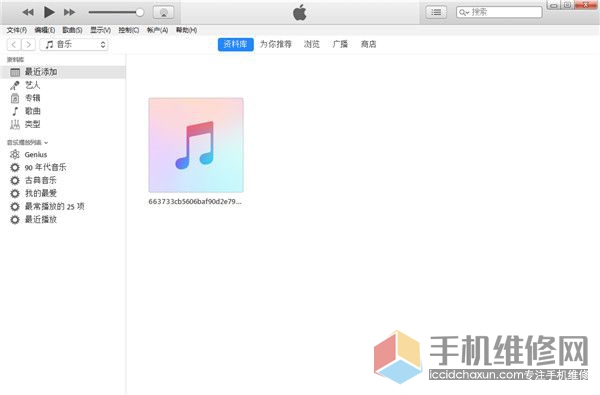Select the album artwork thumbnail
The width and height of the screenshot is (600, 395).
pos(196,145)
